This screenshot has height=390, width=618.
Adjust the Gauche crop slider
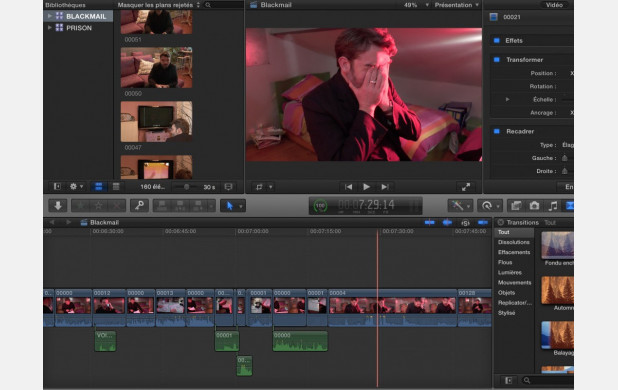[x=564, y=158]
